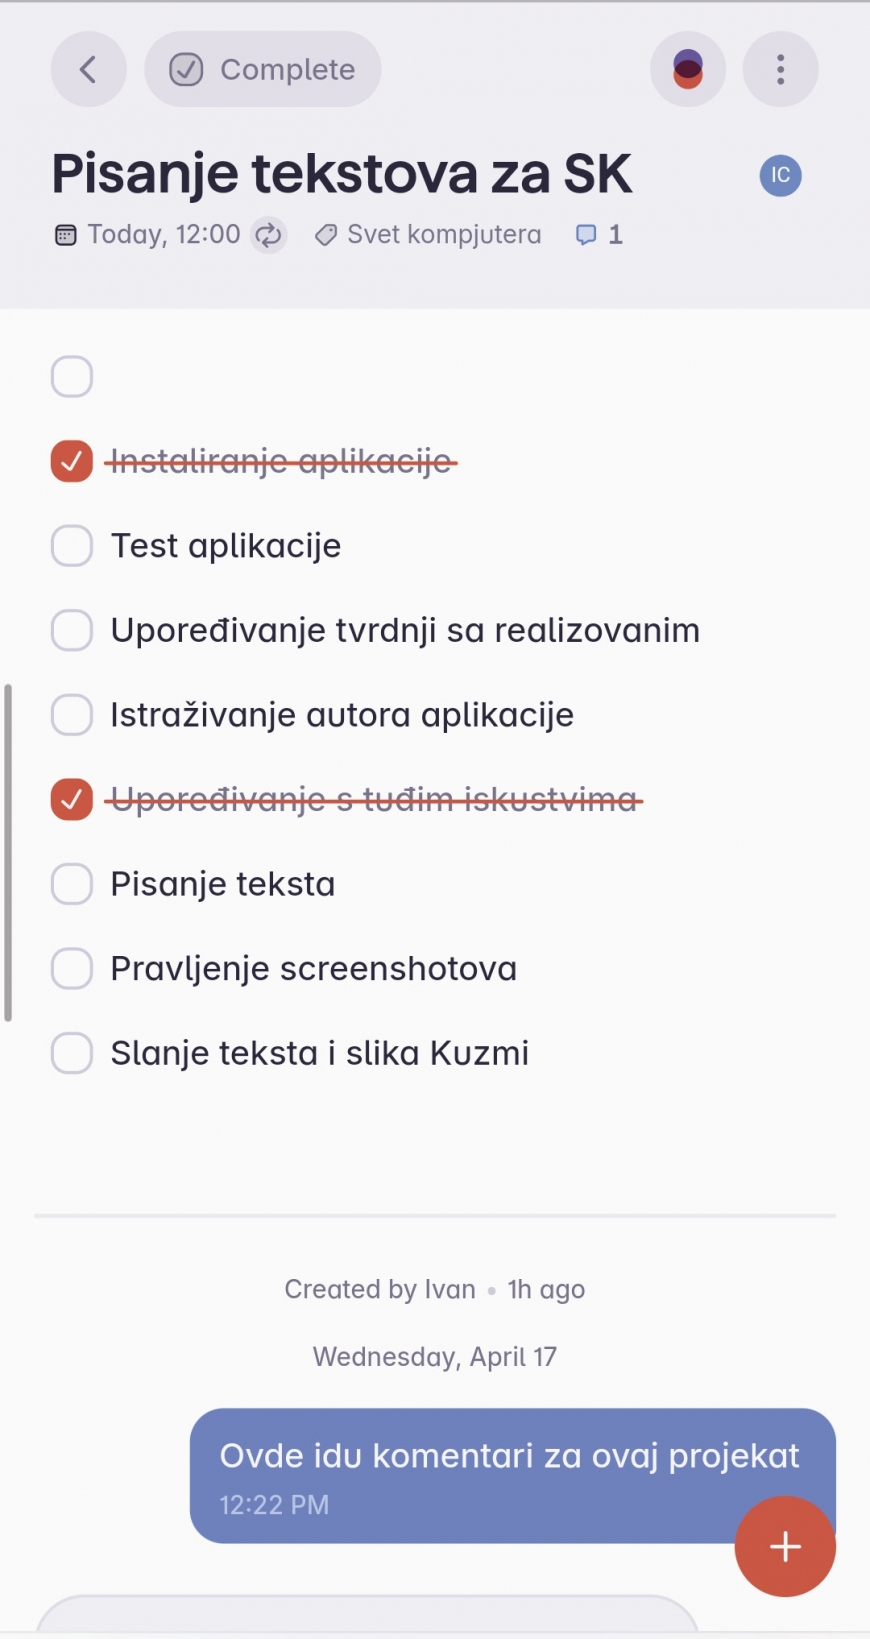This screenshot has width=870, height=1639.
Task: Click the empty subtask checkbox at top
Action: 72,377
